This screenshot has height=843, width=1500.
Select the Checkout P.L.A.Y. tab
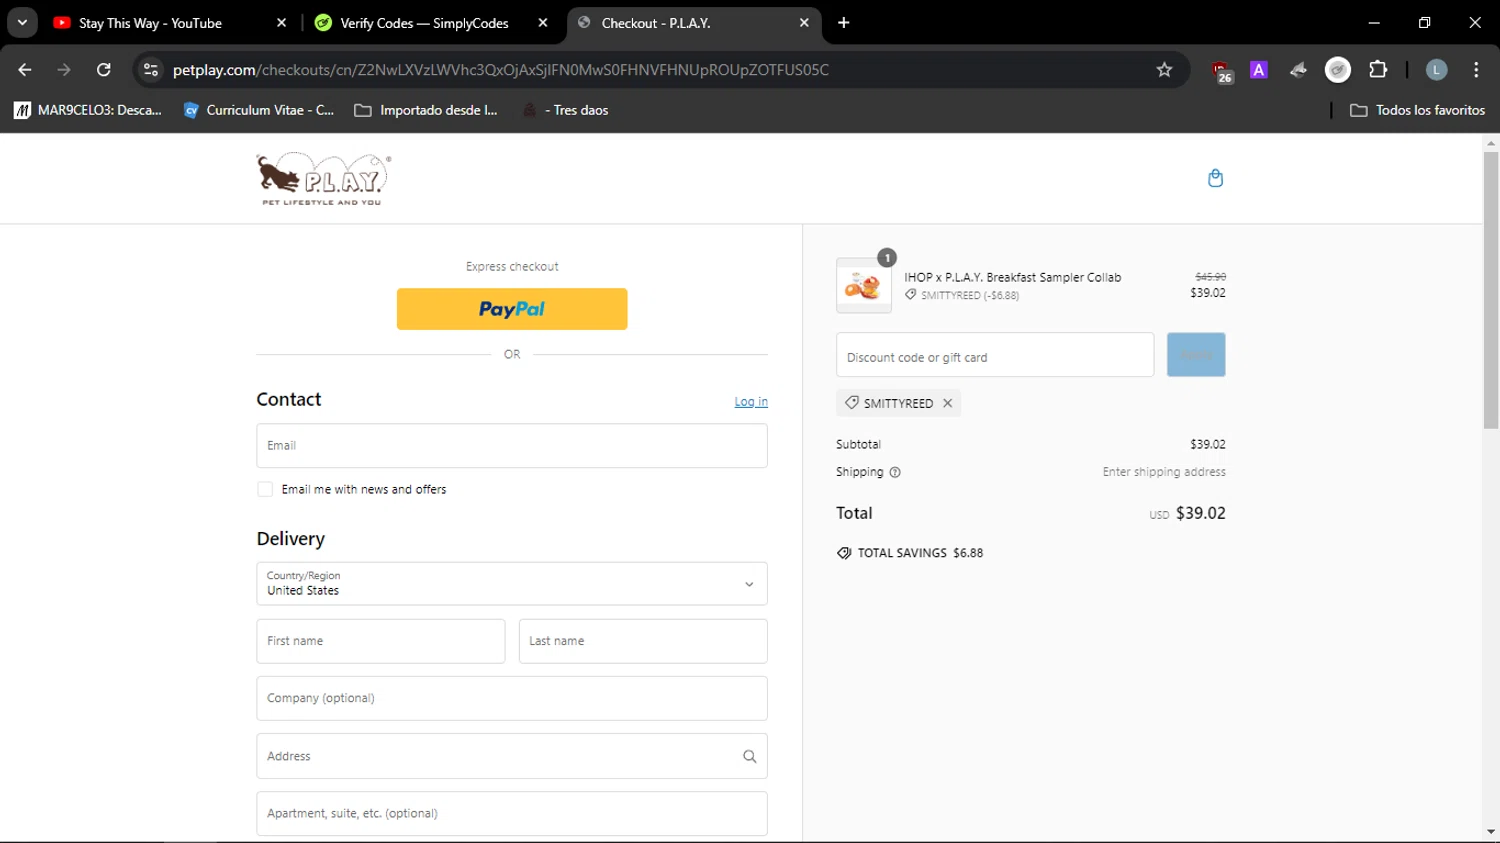tap(694, 23)
